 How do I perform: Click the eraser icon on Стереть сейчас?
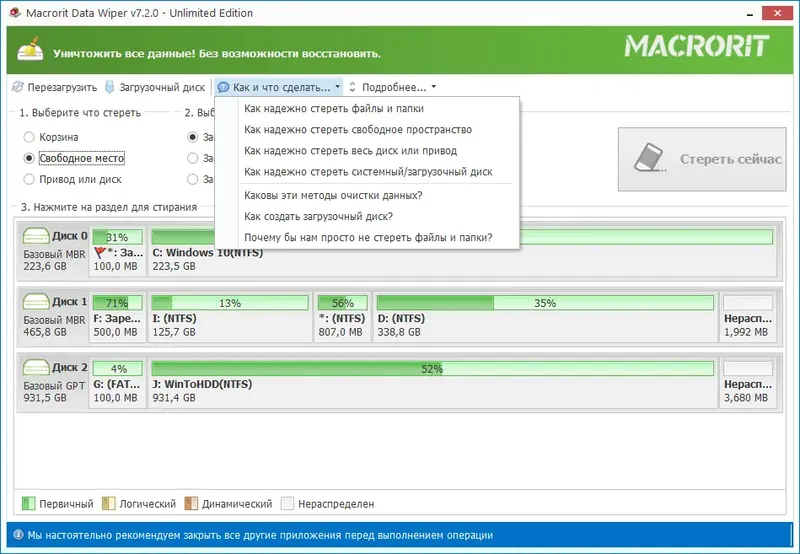click(x=649, y=158)
